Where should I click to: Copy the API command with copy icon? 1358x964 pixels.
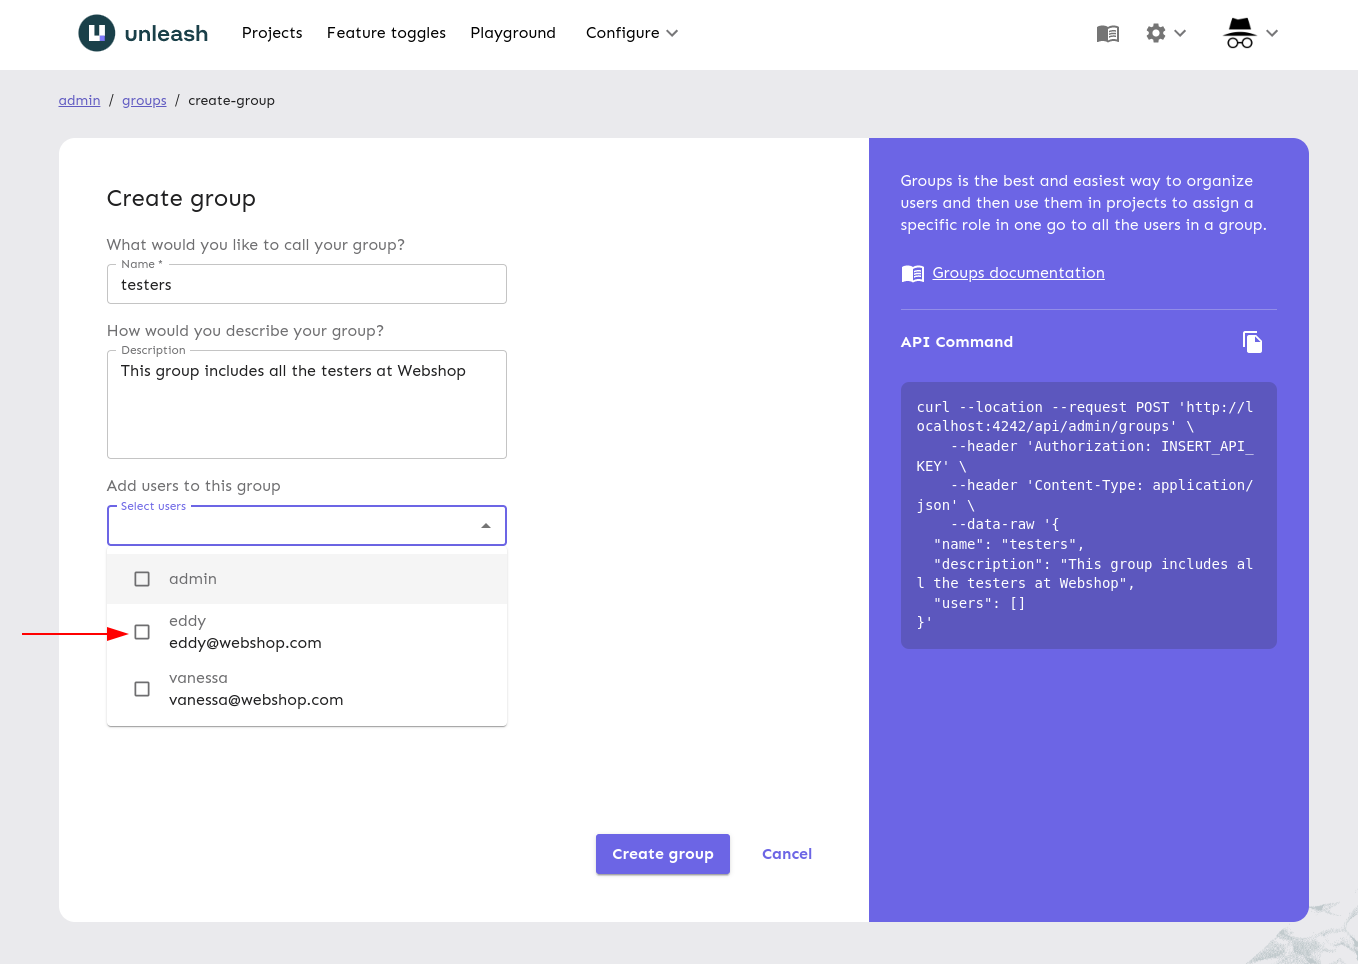pos(1252,342)
